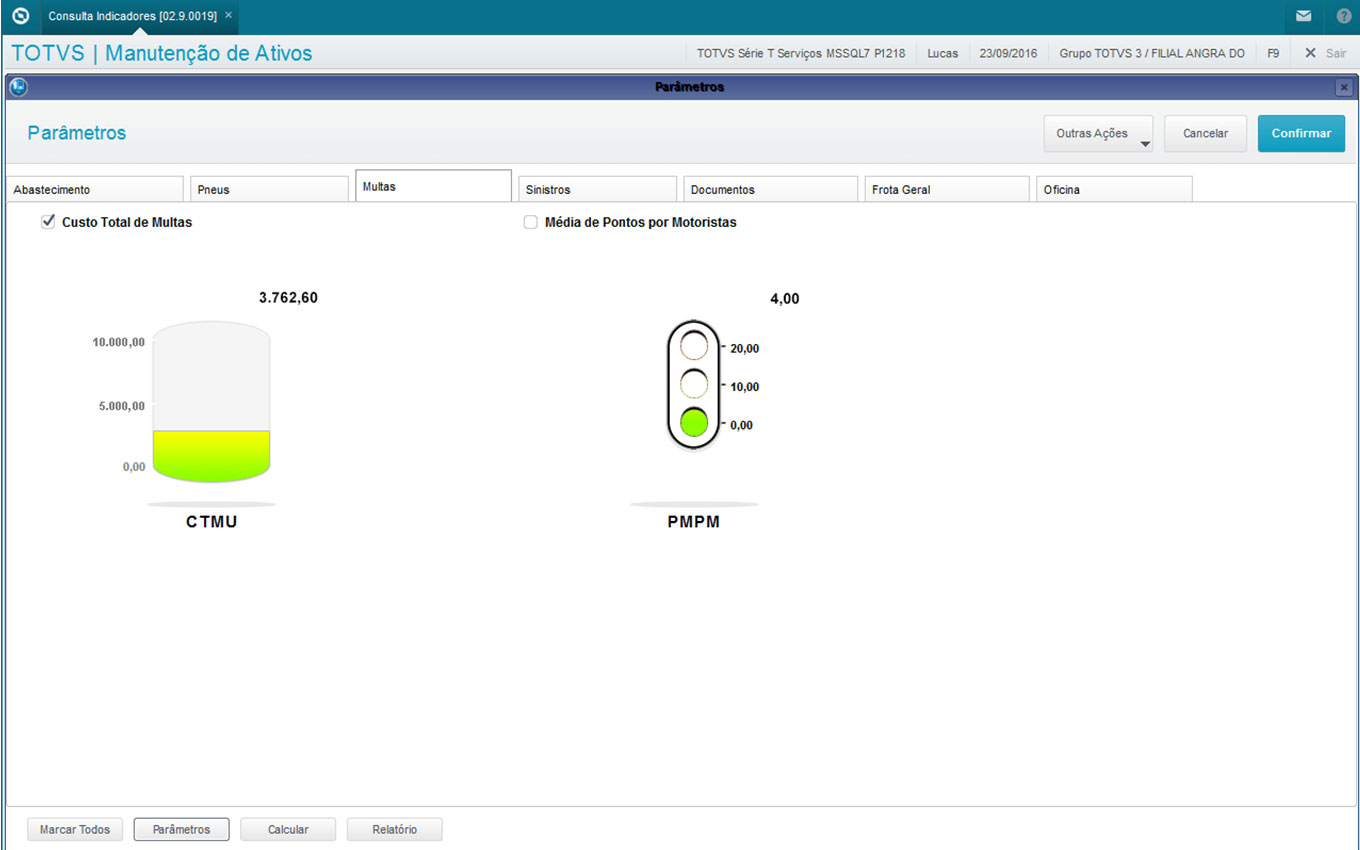Click the TOTVS logo icon at top-left
The height and width of the screenshot is (850, 1360).
pyautogui.click(x=20, y=16)
